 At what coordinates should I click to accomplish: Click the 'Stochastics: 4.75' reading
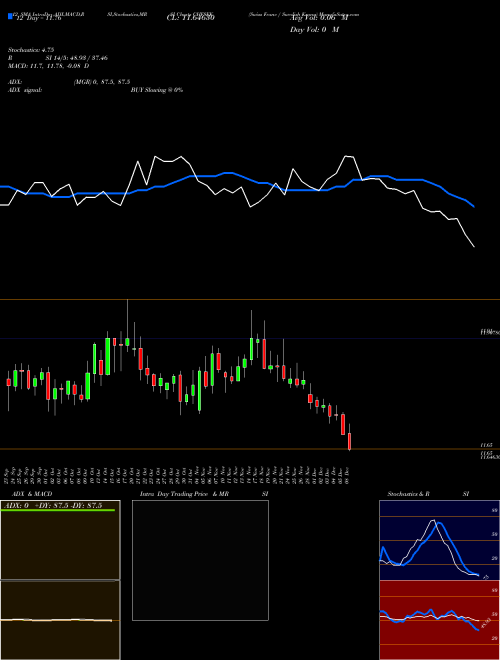pos(31,50)
